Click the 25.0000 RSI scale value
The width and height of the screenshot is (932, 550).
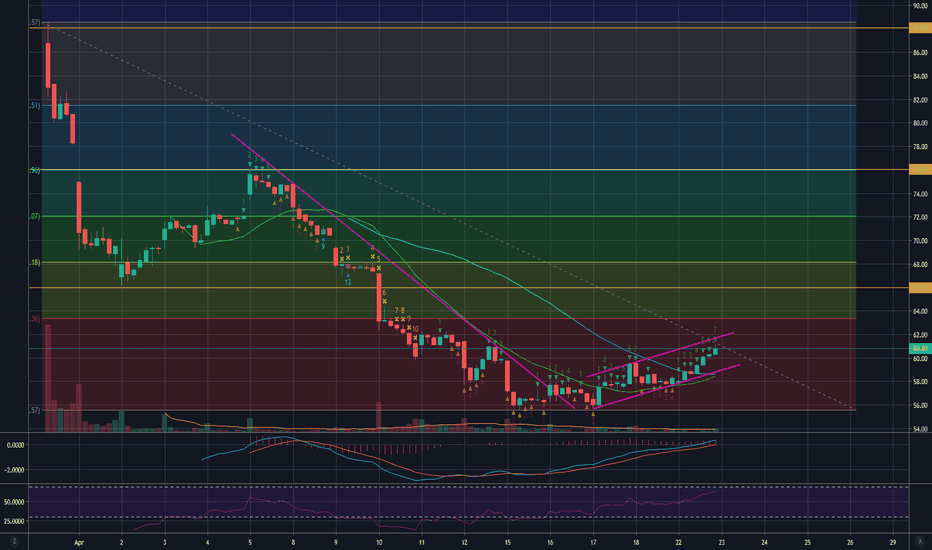coord(14,521)
